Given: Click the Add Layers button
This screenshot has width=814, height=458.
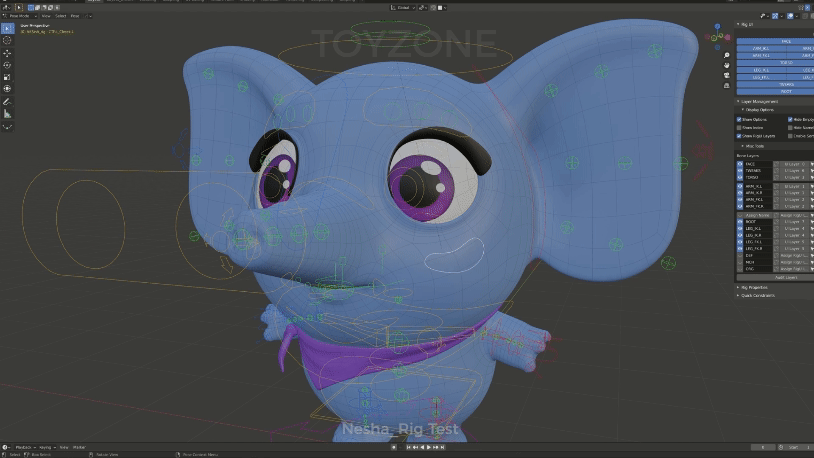Looking at the screenshot, I should (x=775, y=278).
